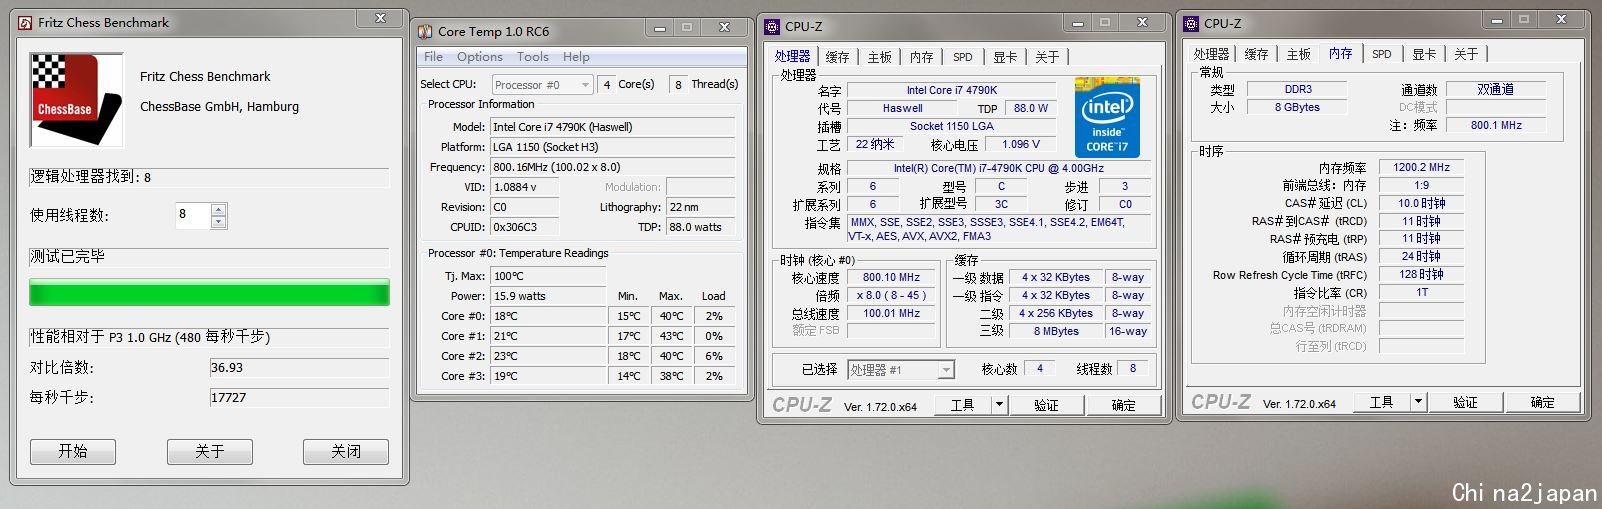1602x509 pixels.
Task: Click the title bar icon of the CPU-Z processor window
Action: tap(772, 27)
